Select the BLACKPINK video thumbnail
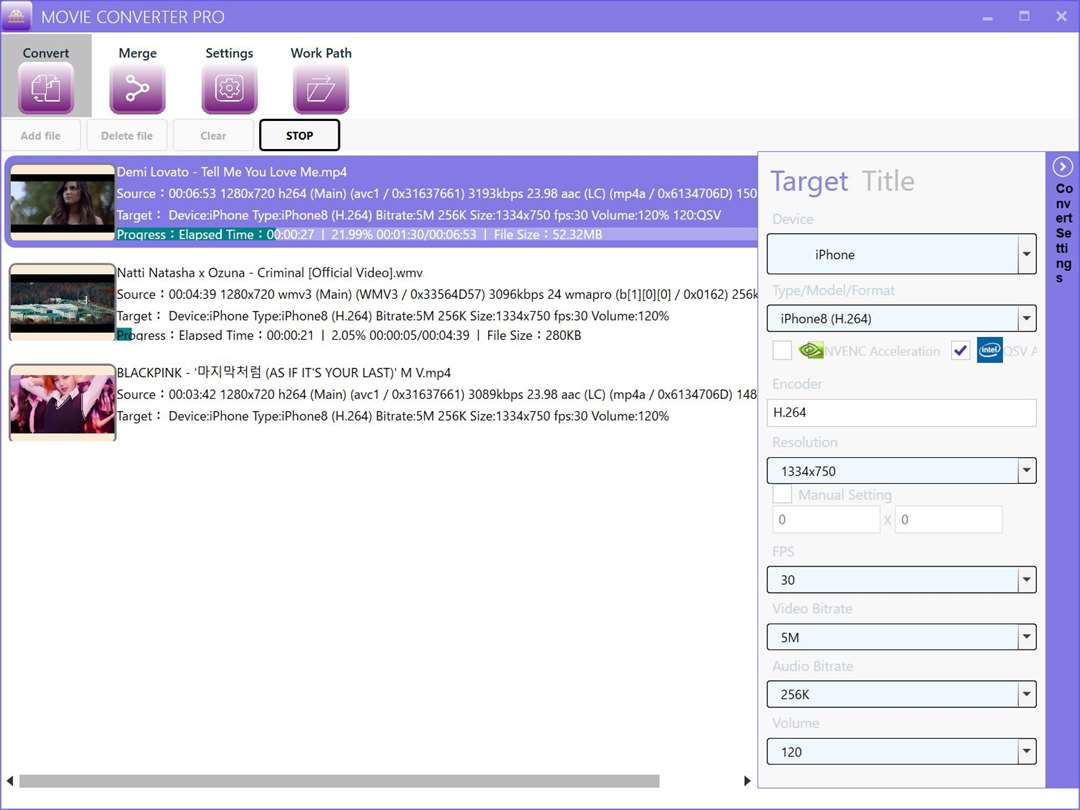Image resolution: width=1080 pixels, height=810 pixels. (62, 403)
